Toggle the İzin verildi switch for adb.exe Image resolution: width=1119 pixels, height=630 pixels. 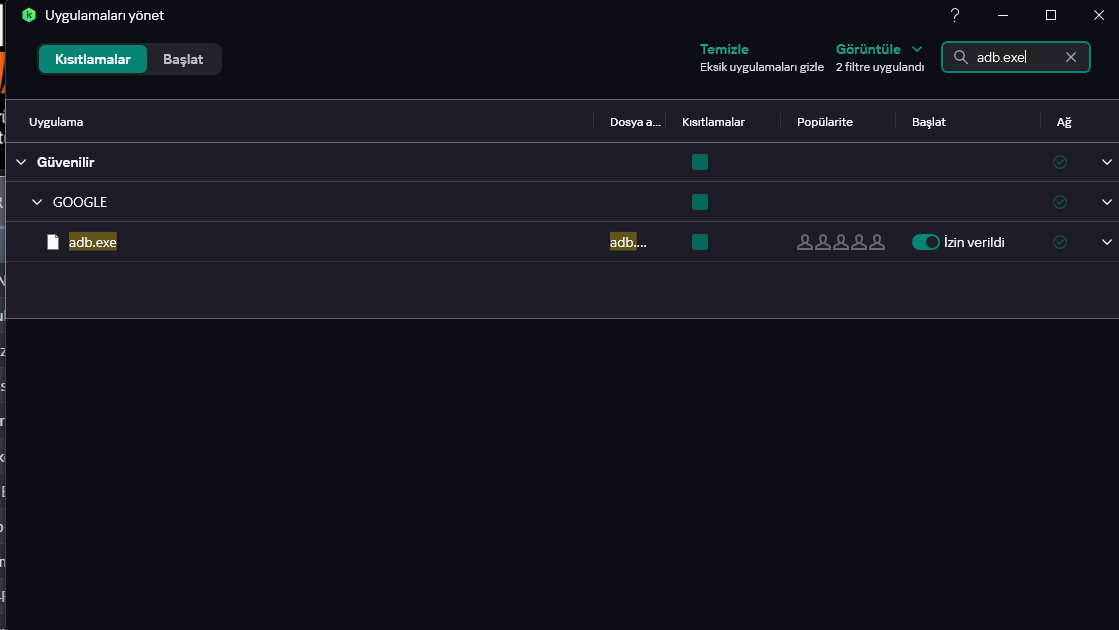point(926,242)
